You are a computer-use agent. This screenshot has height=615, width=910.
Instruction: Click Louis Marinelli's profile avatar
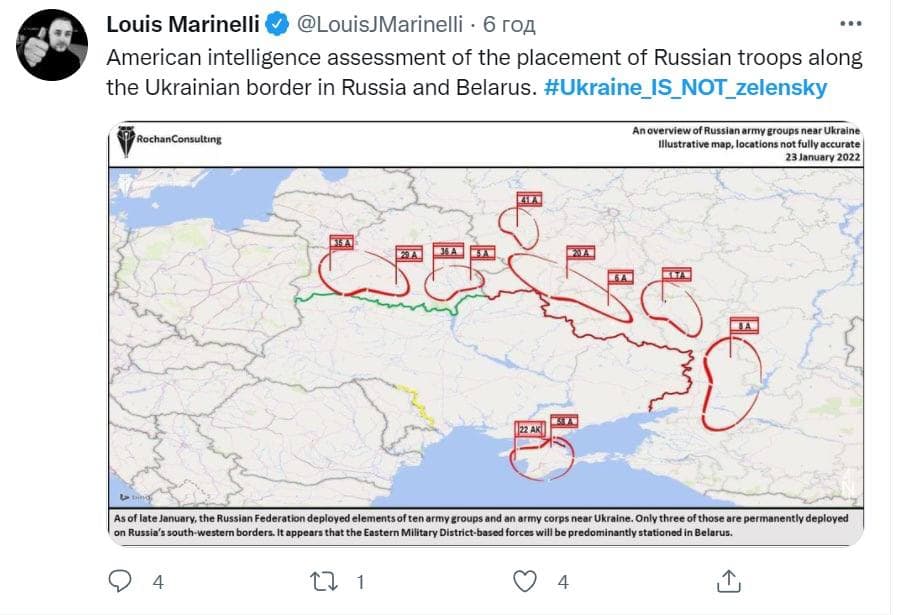(x=47, y=38)
